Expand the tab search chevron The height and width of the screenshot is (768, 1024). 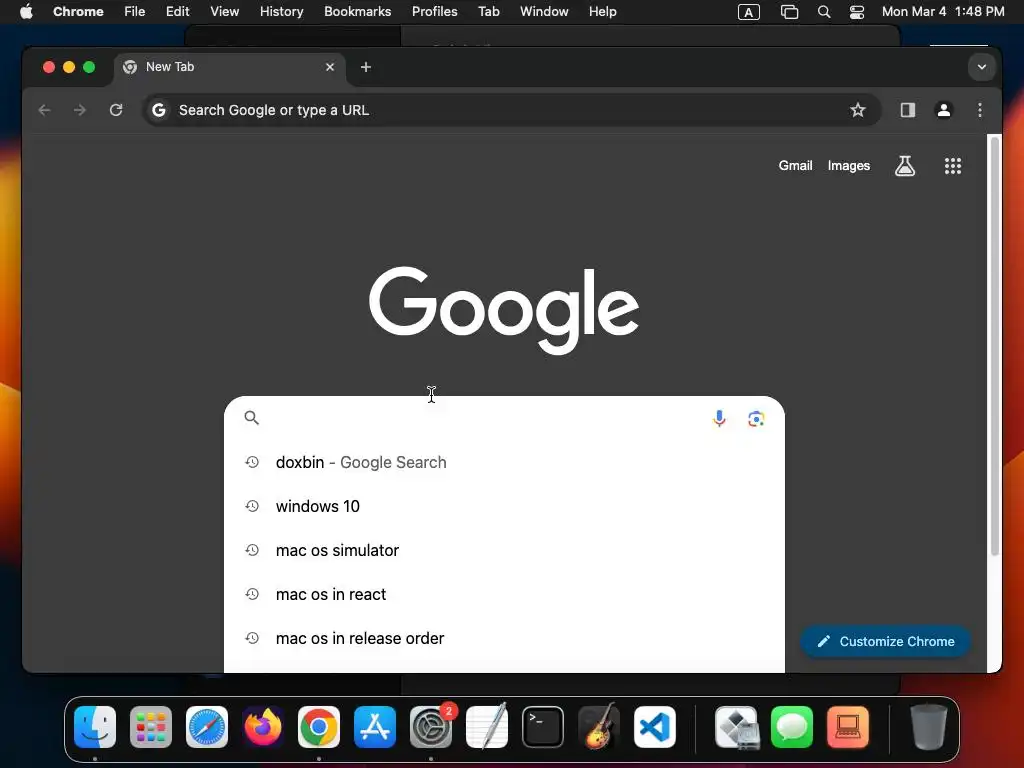point(982,67)
